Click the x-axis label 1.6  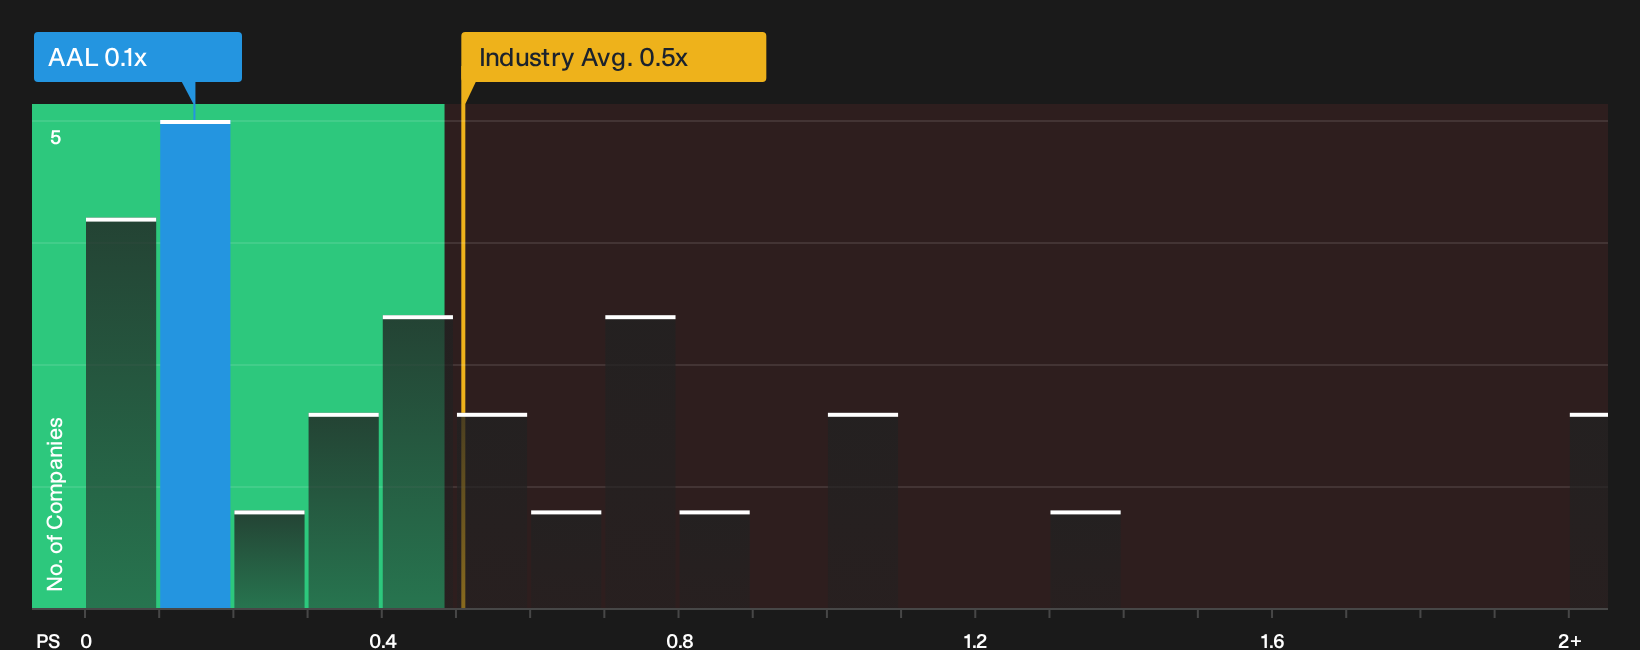click(1272, 641)
